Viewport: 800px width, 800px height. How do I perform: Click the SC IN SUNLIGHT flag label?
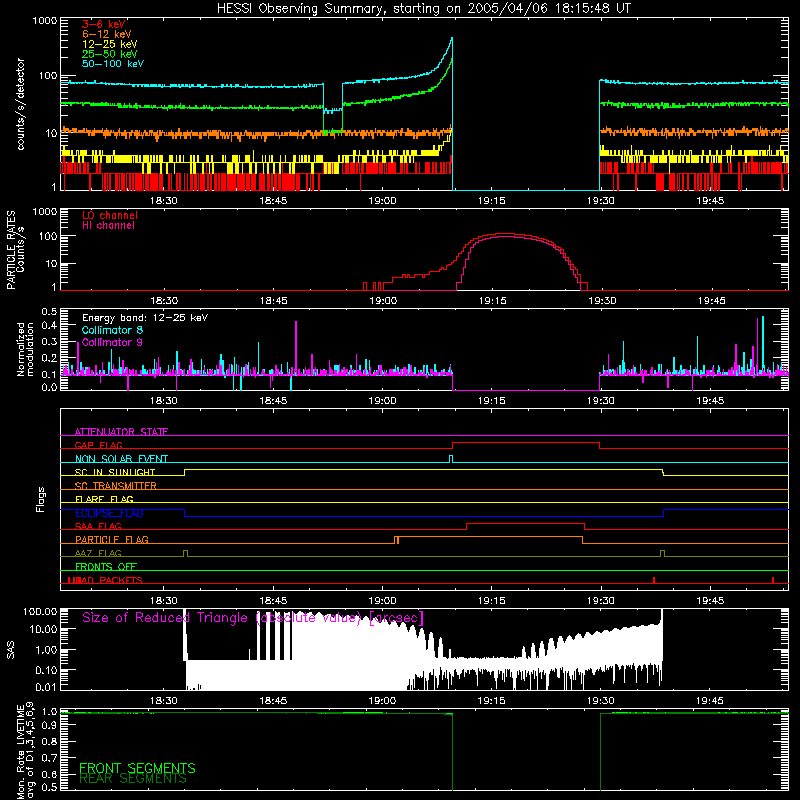[115, 472]
